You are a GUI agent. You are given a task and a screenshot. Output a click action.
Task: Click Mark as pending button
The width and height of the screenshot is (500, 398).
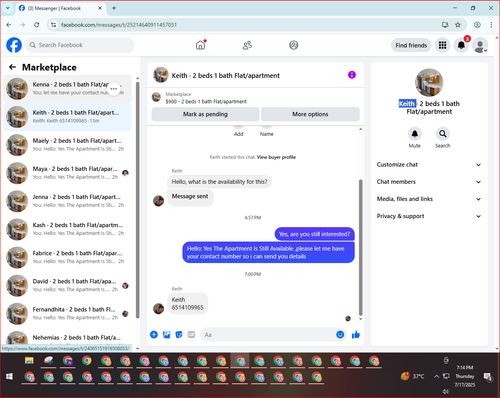tap(205, 114)
